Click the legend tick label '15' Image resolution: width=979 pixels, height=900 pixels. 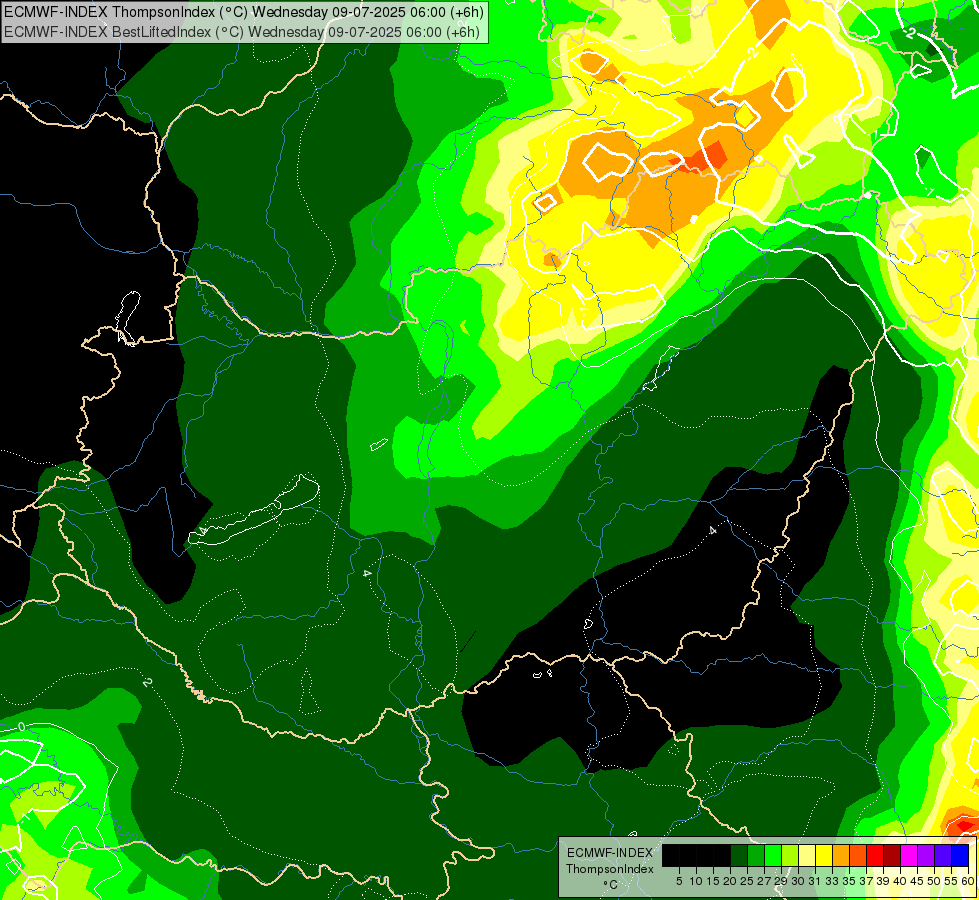[x=714, y=881]
